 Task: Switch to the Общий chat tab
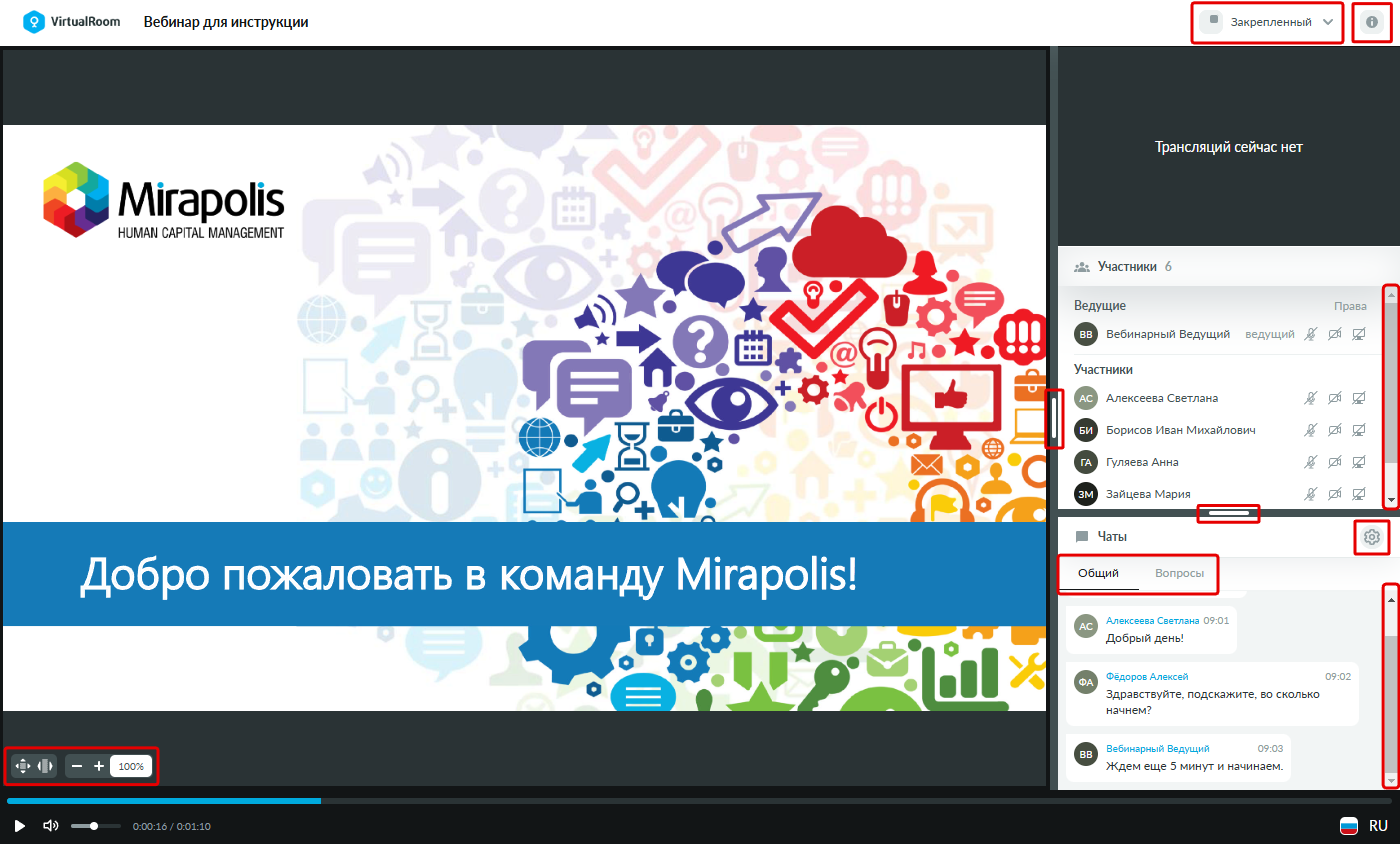click(1098, 574)
